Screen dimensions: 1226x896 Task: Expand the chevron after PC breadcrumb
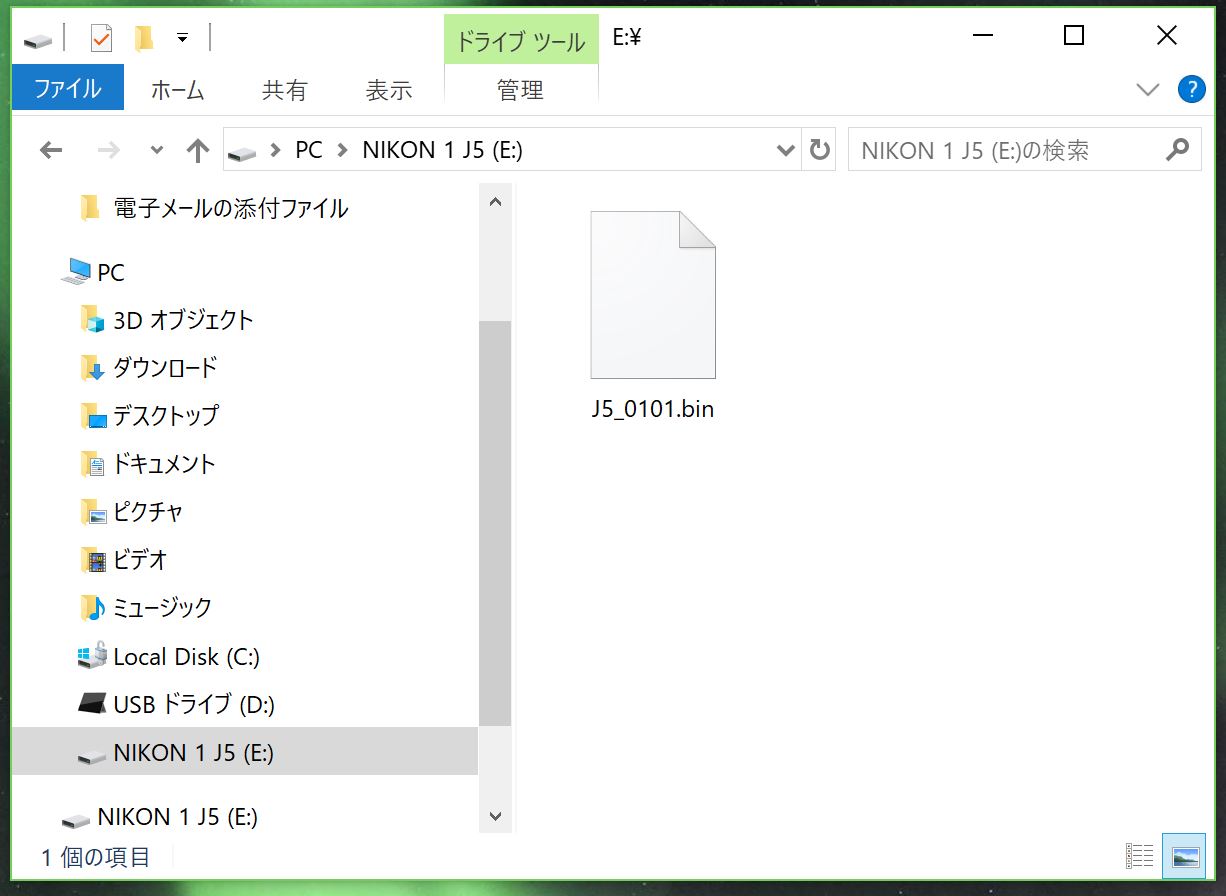[x=343, y=150]
